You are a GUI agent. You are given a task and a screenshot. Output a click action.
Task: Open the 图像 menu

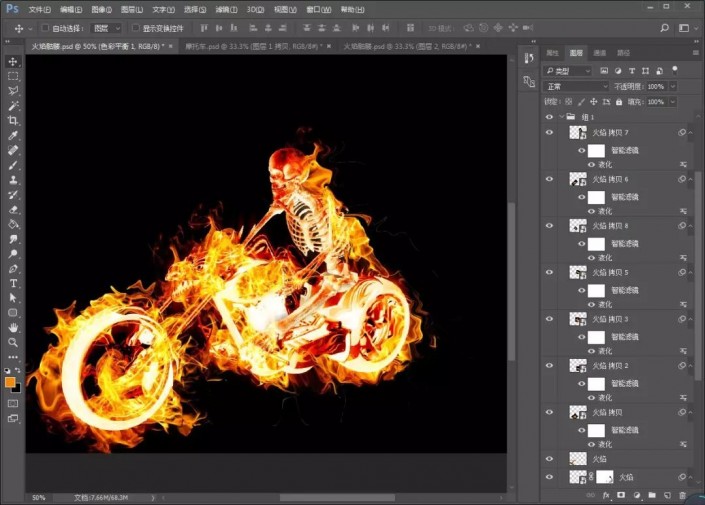coord(102,9)
